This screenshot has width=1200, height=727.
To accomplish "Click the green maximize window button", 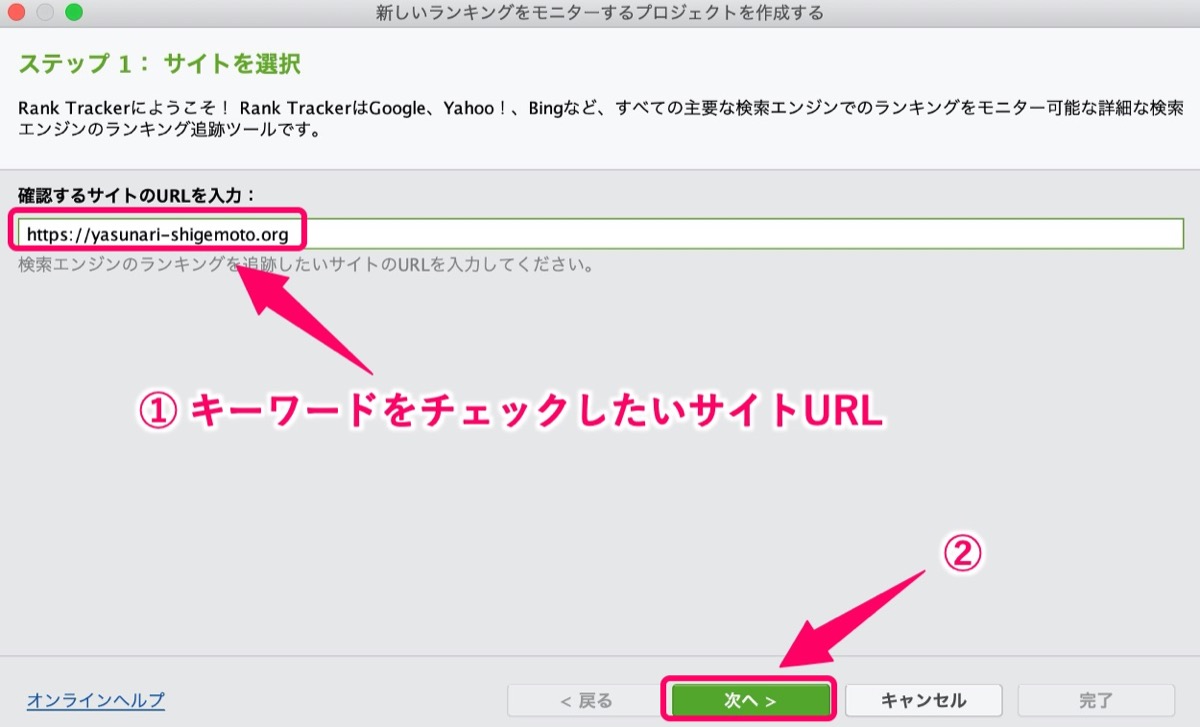I will click(74, 13).
